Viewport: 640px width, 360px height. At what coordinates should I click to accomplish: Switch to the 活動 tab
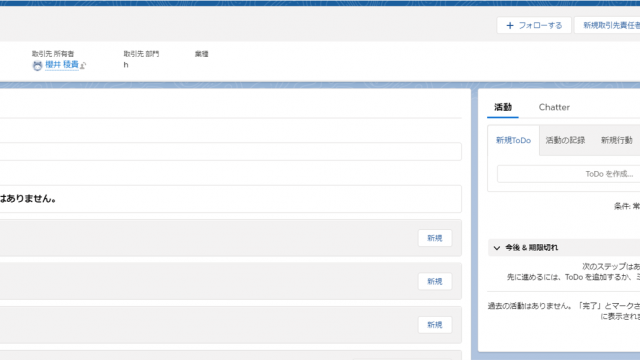pos(503,107)
